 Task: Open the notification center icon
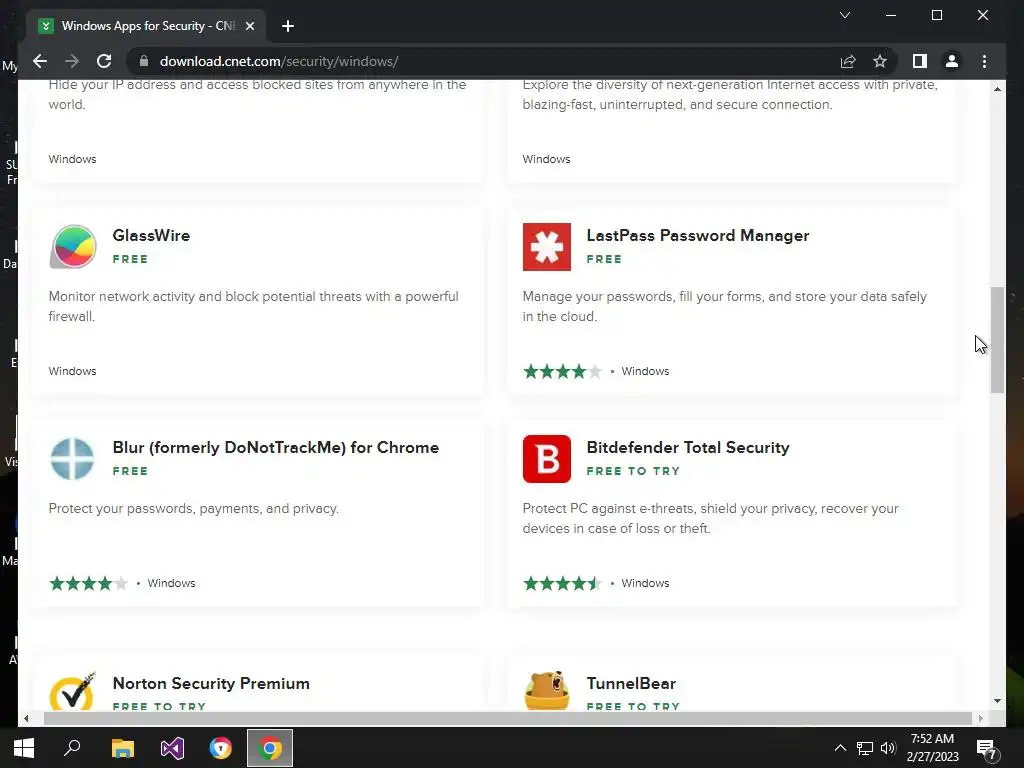click(x=987, y=749)
